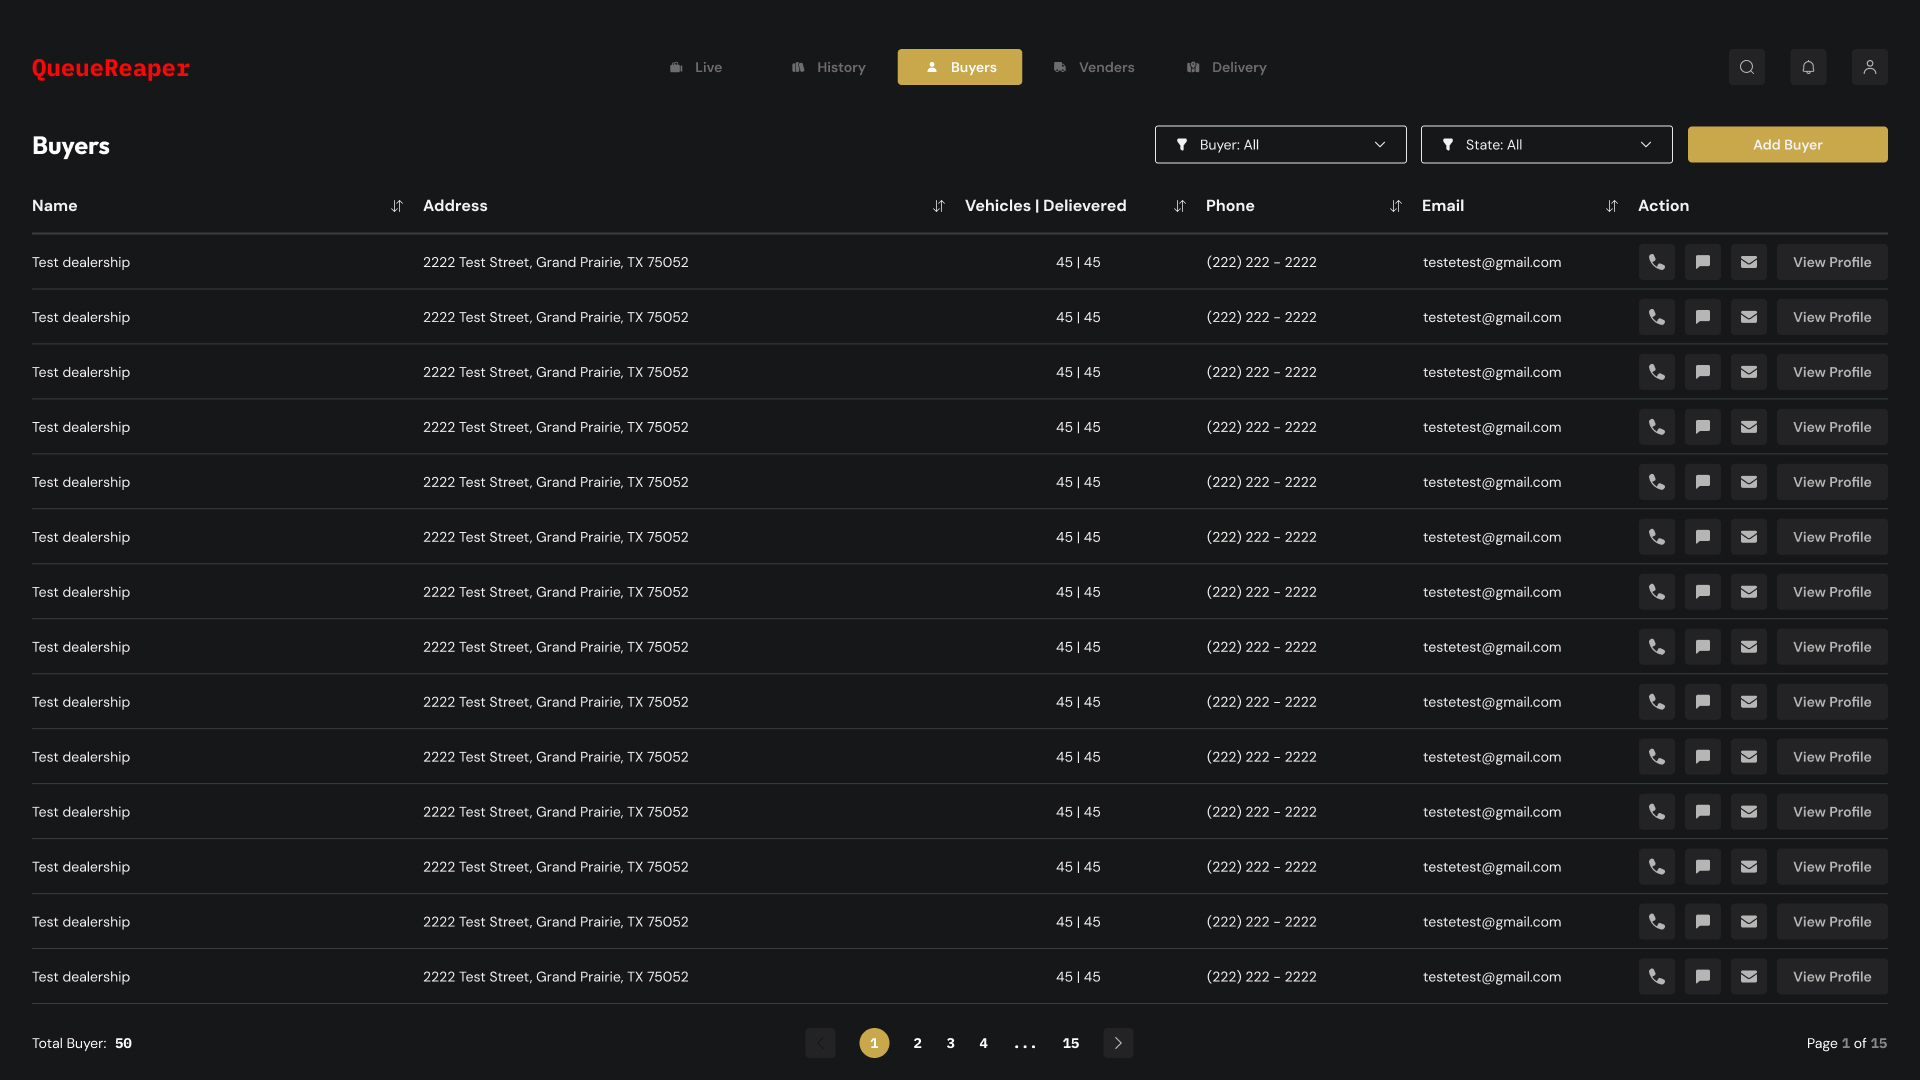Image resolution: width=1920 pixels, height=1080 pixels.
Task: Open user account profile icon
Action: pyautogui.click(x=1869, y=67)
